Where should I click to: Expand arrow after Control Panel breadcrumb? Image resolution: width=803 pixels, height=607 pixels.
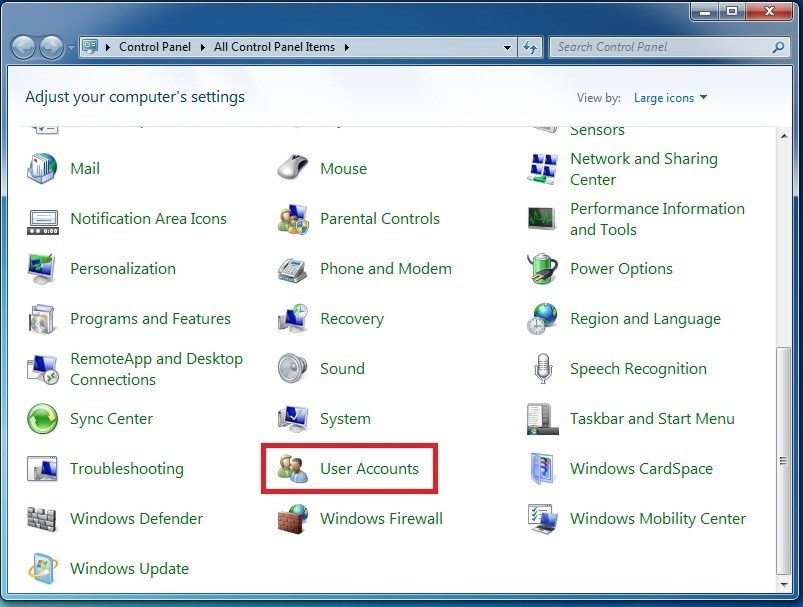(203, 47)
